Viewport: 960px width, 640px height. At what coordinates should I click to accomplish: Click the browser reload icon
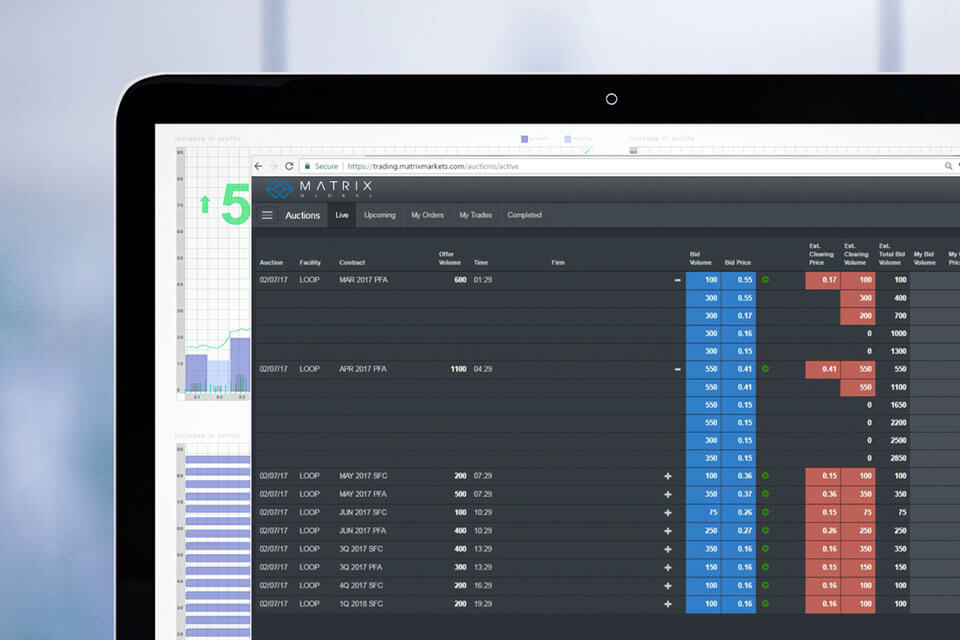pyautogui.click(x=291, y=166)
